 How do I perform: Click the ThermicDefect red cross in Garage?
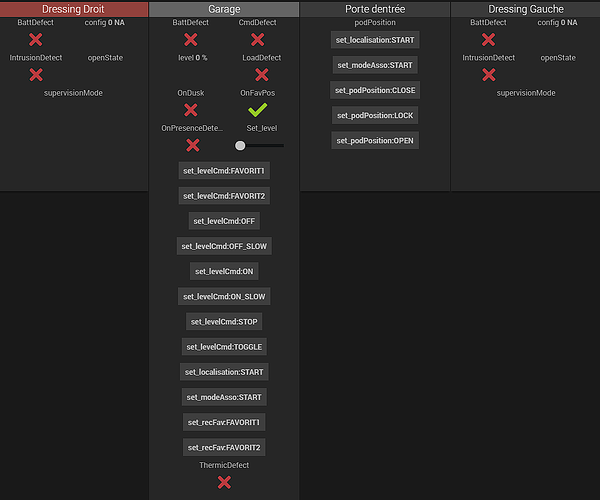click(x=224, y=482)
